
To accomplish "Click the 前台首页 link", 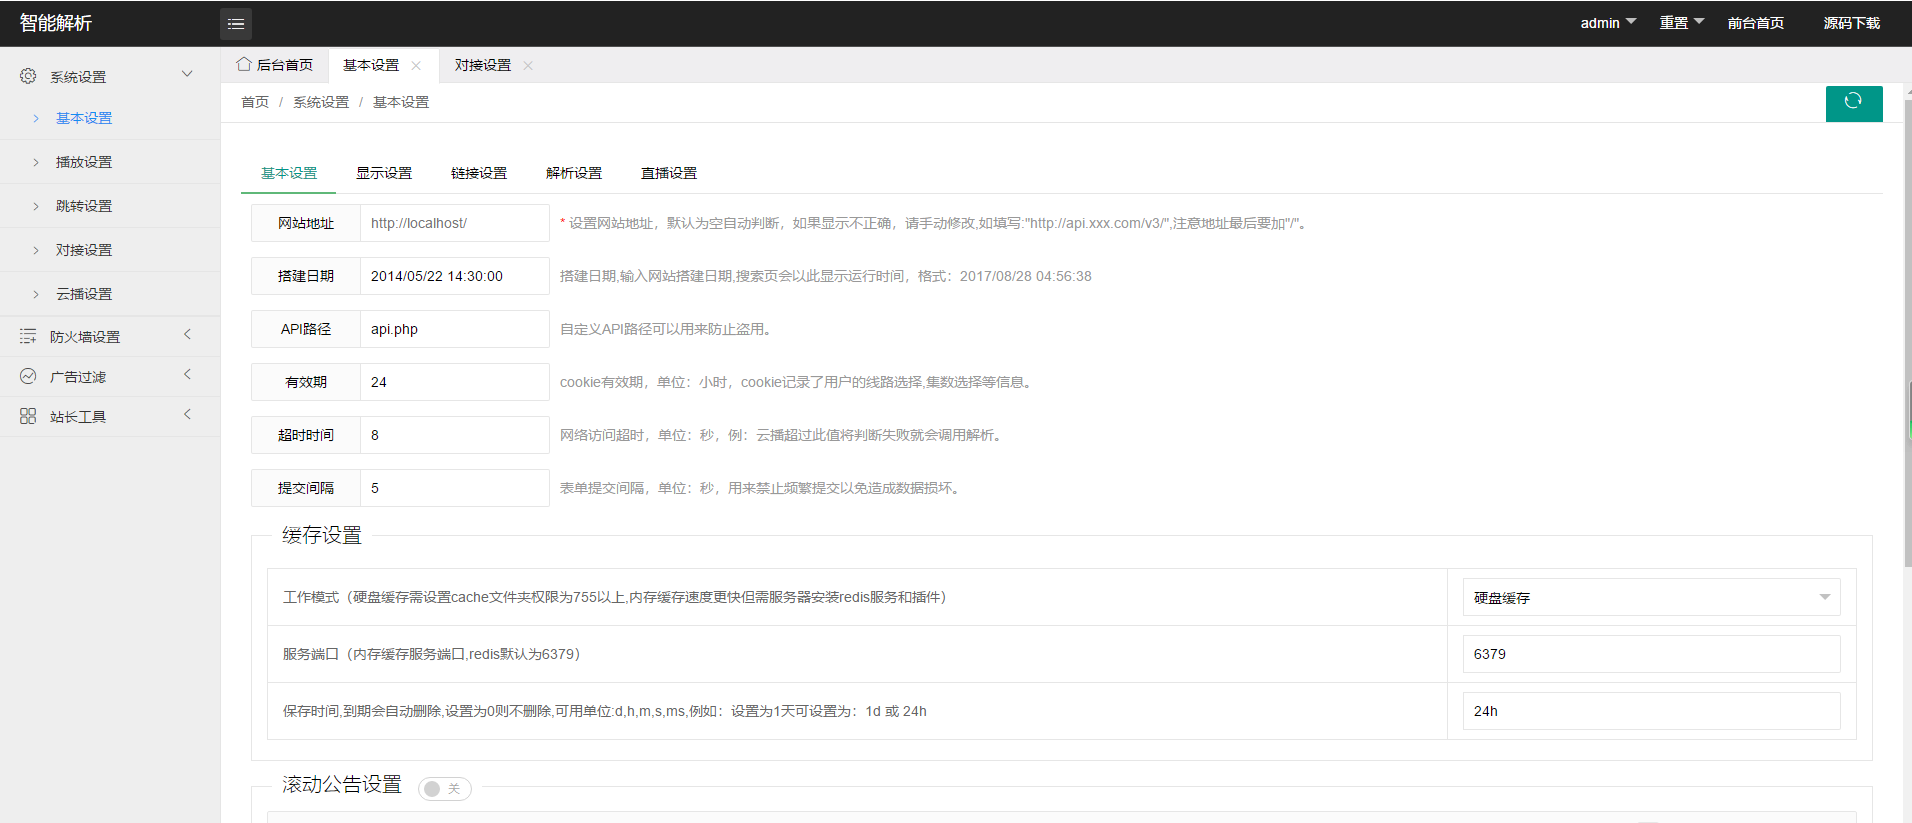I will [x=1756, y=23].
